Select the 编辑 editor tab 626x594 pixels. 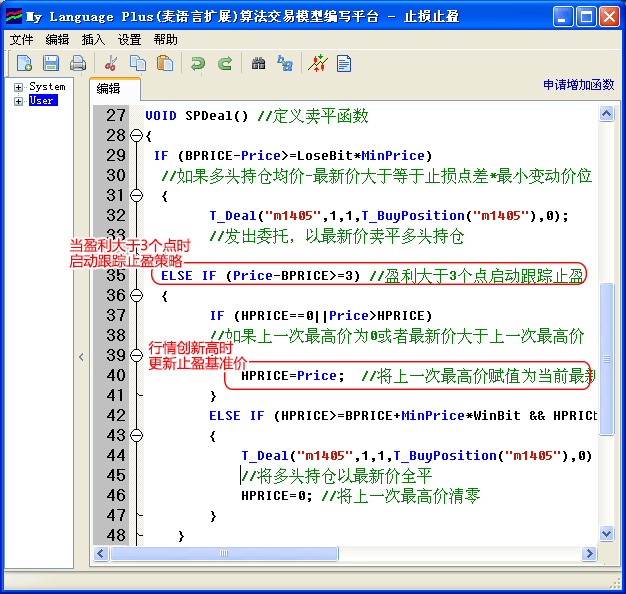coord(108,89)
